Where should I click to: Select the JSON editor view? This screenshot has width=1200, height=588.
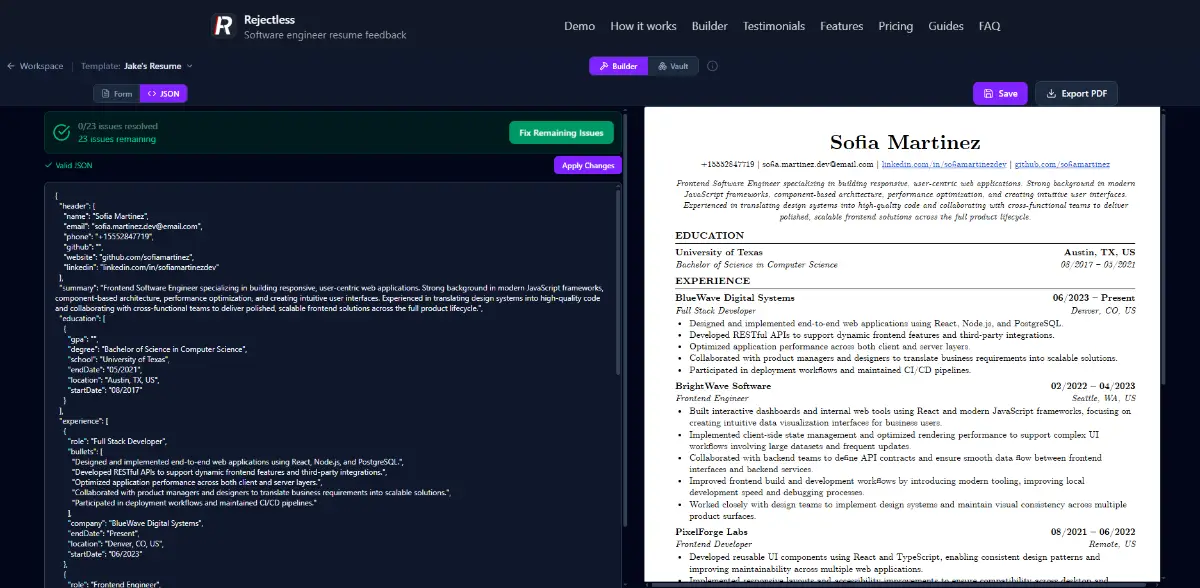coord(163,94)
